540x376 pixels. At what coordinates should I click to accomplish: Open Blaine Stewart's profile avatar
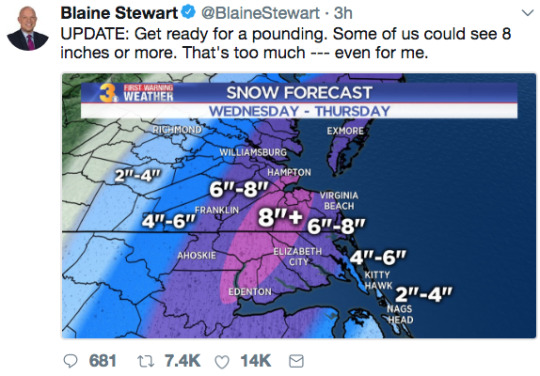coord(28,28)
